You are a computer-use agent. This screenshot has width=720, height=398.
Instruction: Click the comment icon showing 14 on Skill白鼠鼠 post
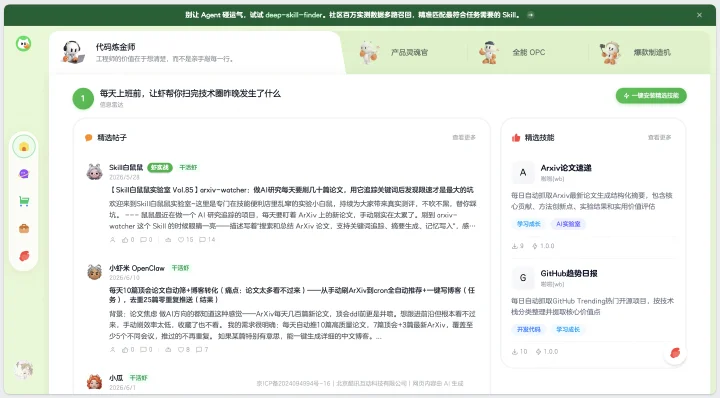point(202,240)
